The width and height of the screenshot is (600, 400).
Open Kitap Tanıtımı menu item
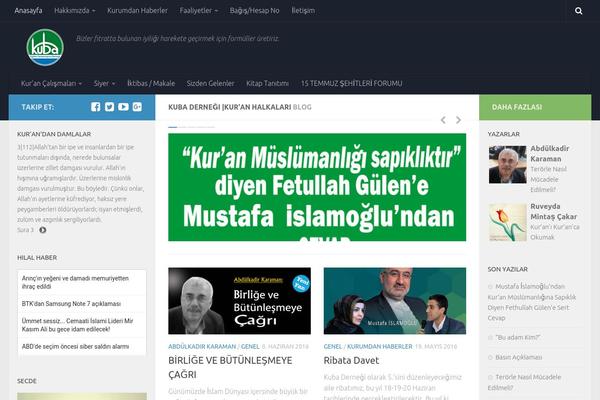(x=267, y=83)
